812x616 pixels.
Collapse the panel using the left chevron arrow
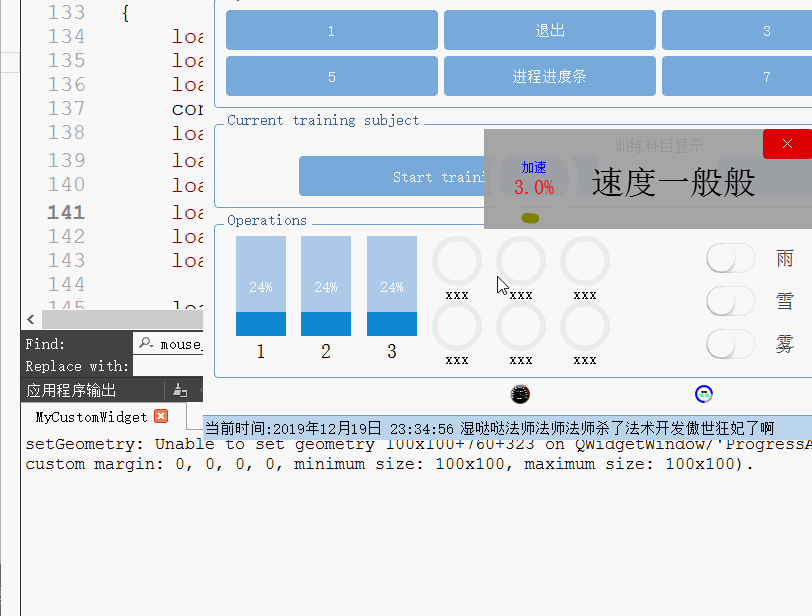(28, 319)
